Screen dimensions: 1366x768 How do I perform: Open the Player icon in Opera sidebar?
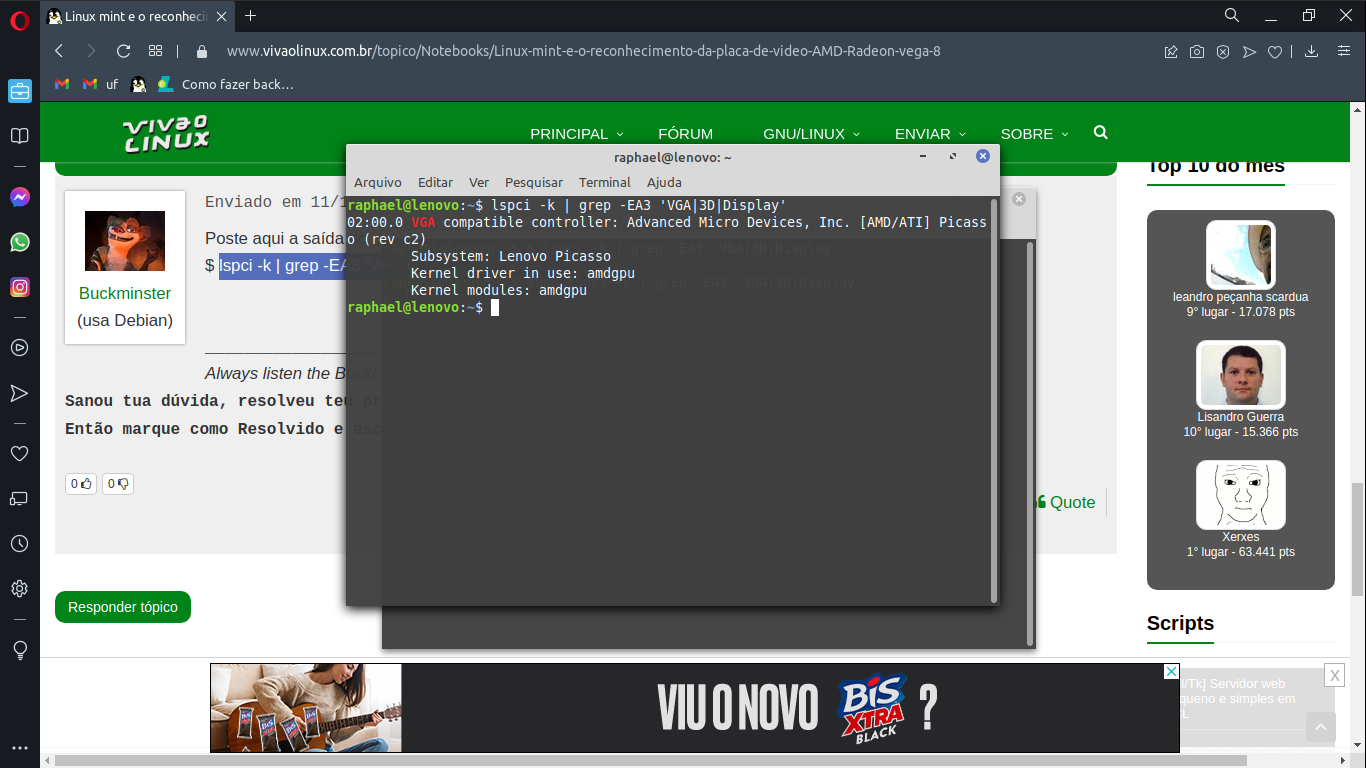19,348
